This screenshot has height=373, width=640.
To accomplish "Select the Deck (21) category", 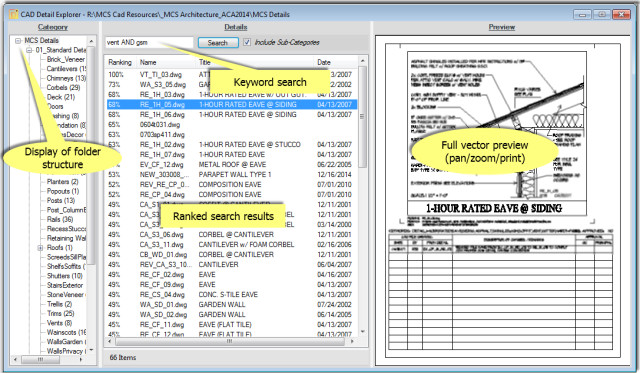I will (61, 97).
